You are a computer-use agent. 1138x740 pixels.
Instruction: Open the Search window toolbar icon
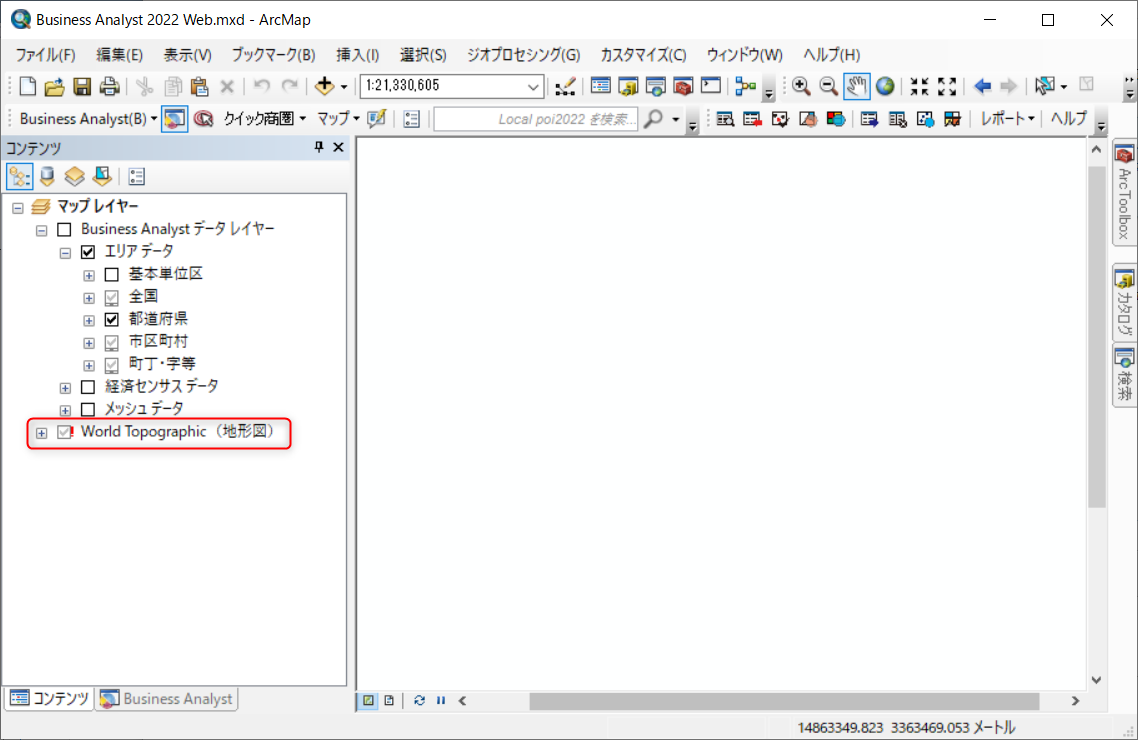point(655,86)
